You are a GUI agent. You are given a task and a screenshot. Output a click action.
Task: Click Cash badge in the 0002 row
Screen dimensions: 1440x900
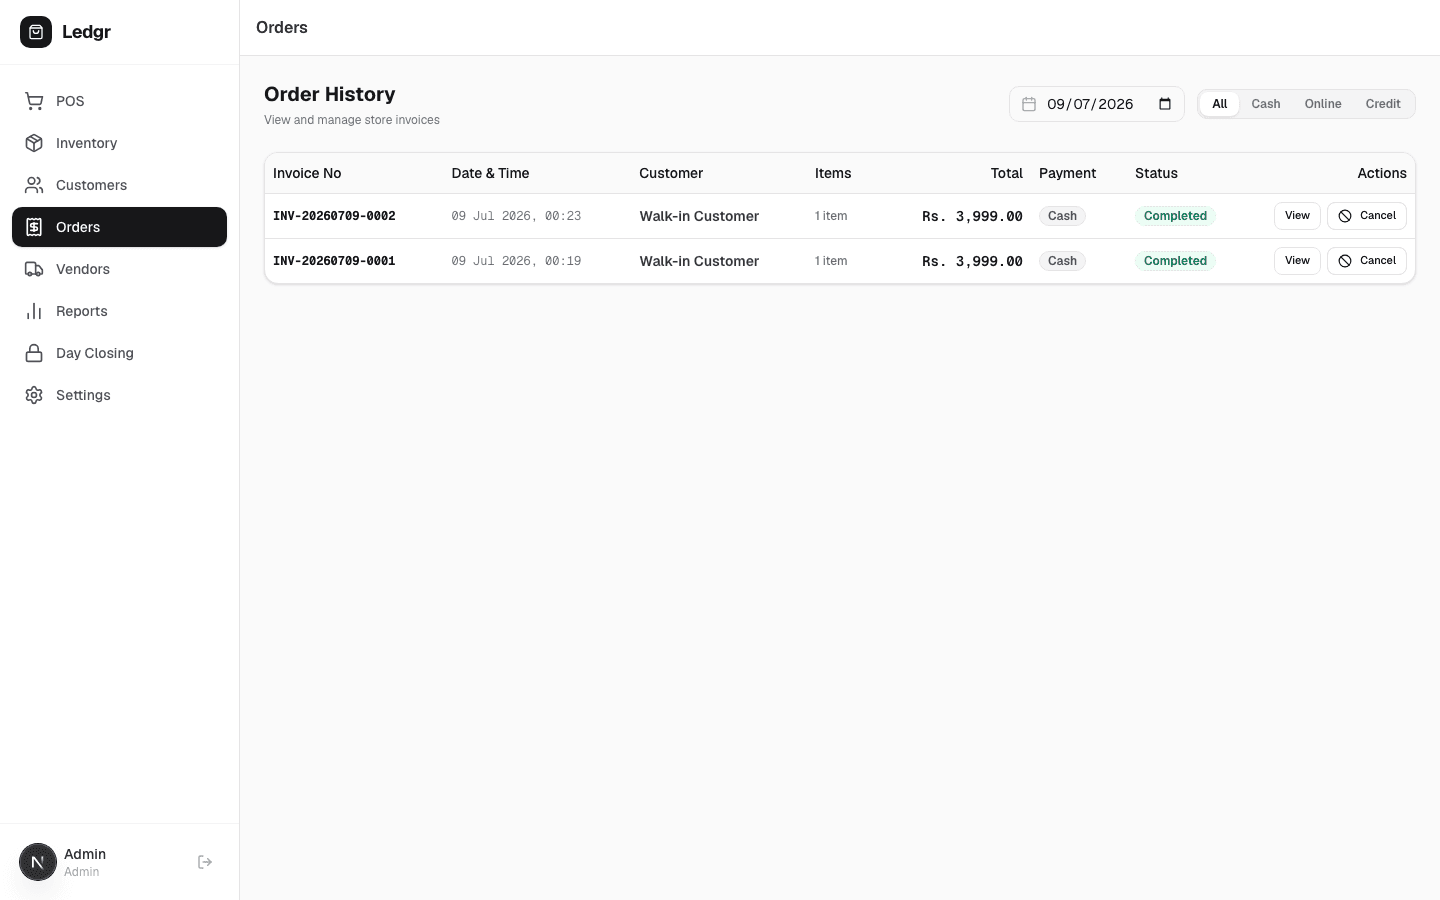click(x=1062, y=216)
